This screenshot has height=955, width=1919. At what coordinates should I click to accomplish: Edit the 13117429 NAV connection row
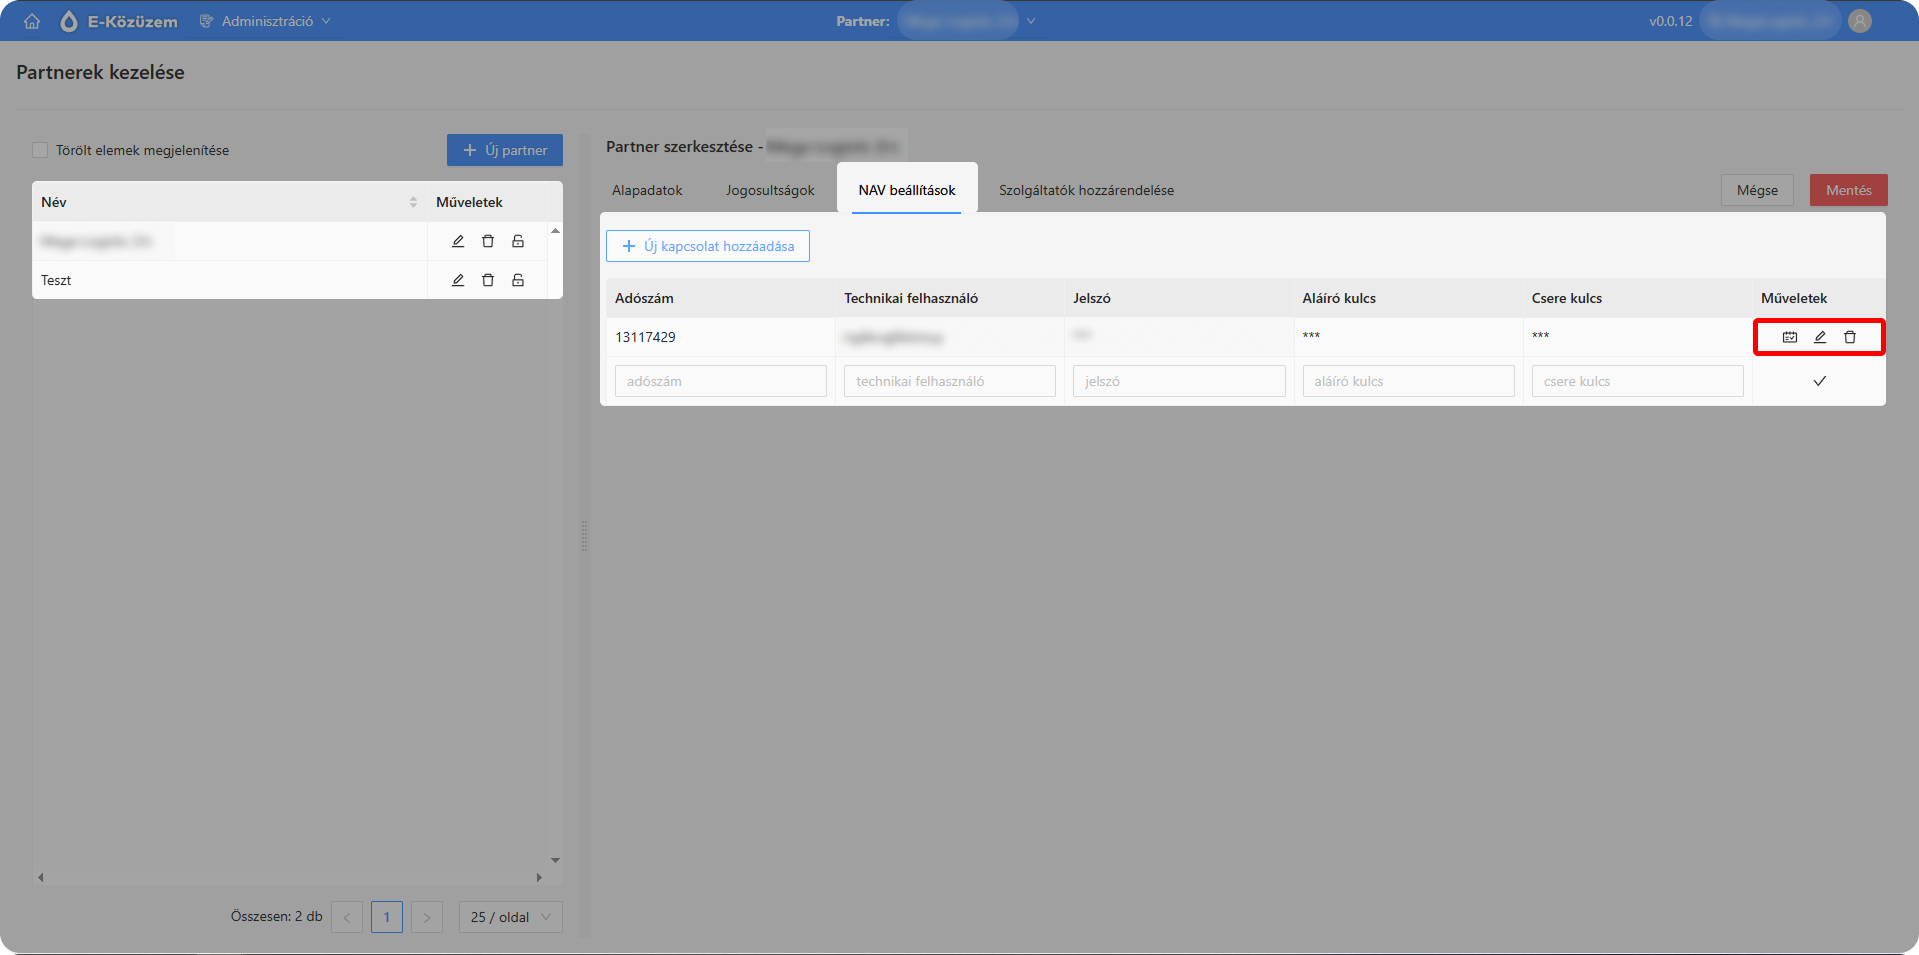click(x=1820, y=337)
